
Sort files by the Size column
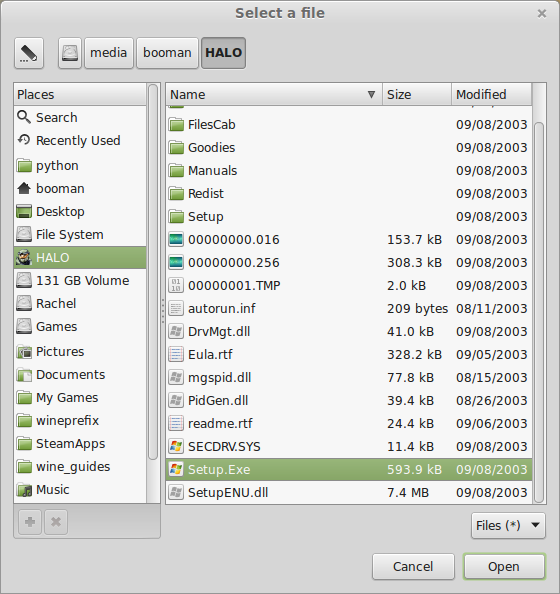pyautogui.click(x=417, y=94)
